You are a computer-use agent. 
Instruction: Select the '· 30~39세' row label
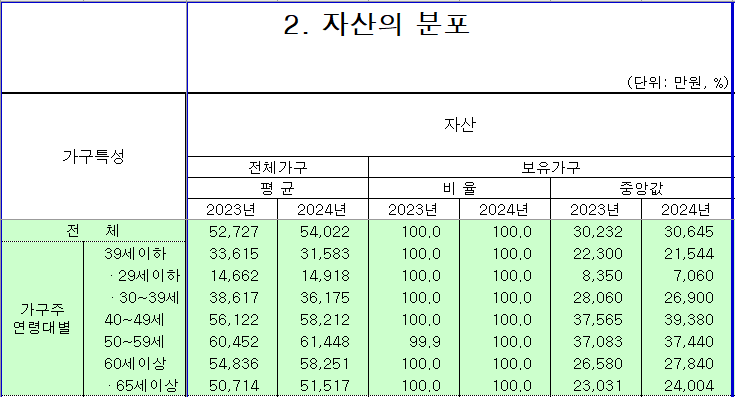point(135,298)
